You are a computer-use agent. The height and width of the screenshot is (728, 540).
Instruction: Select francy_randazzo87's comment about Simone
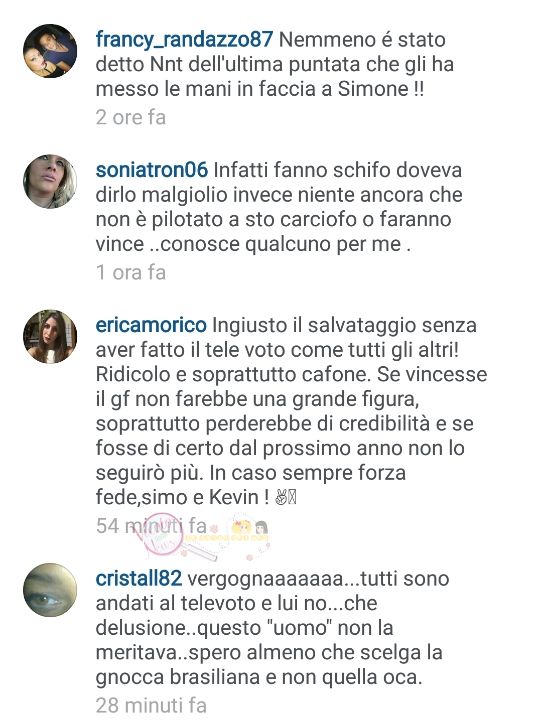(x=274, y=65)
